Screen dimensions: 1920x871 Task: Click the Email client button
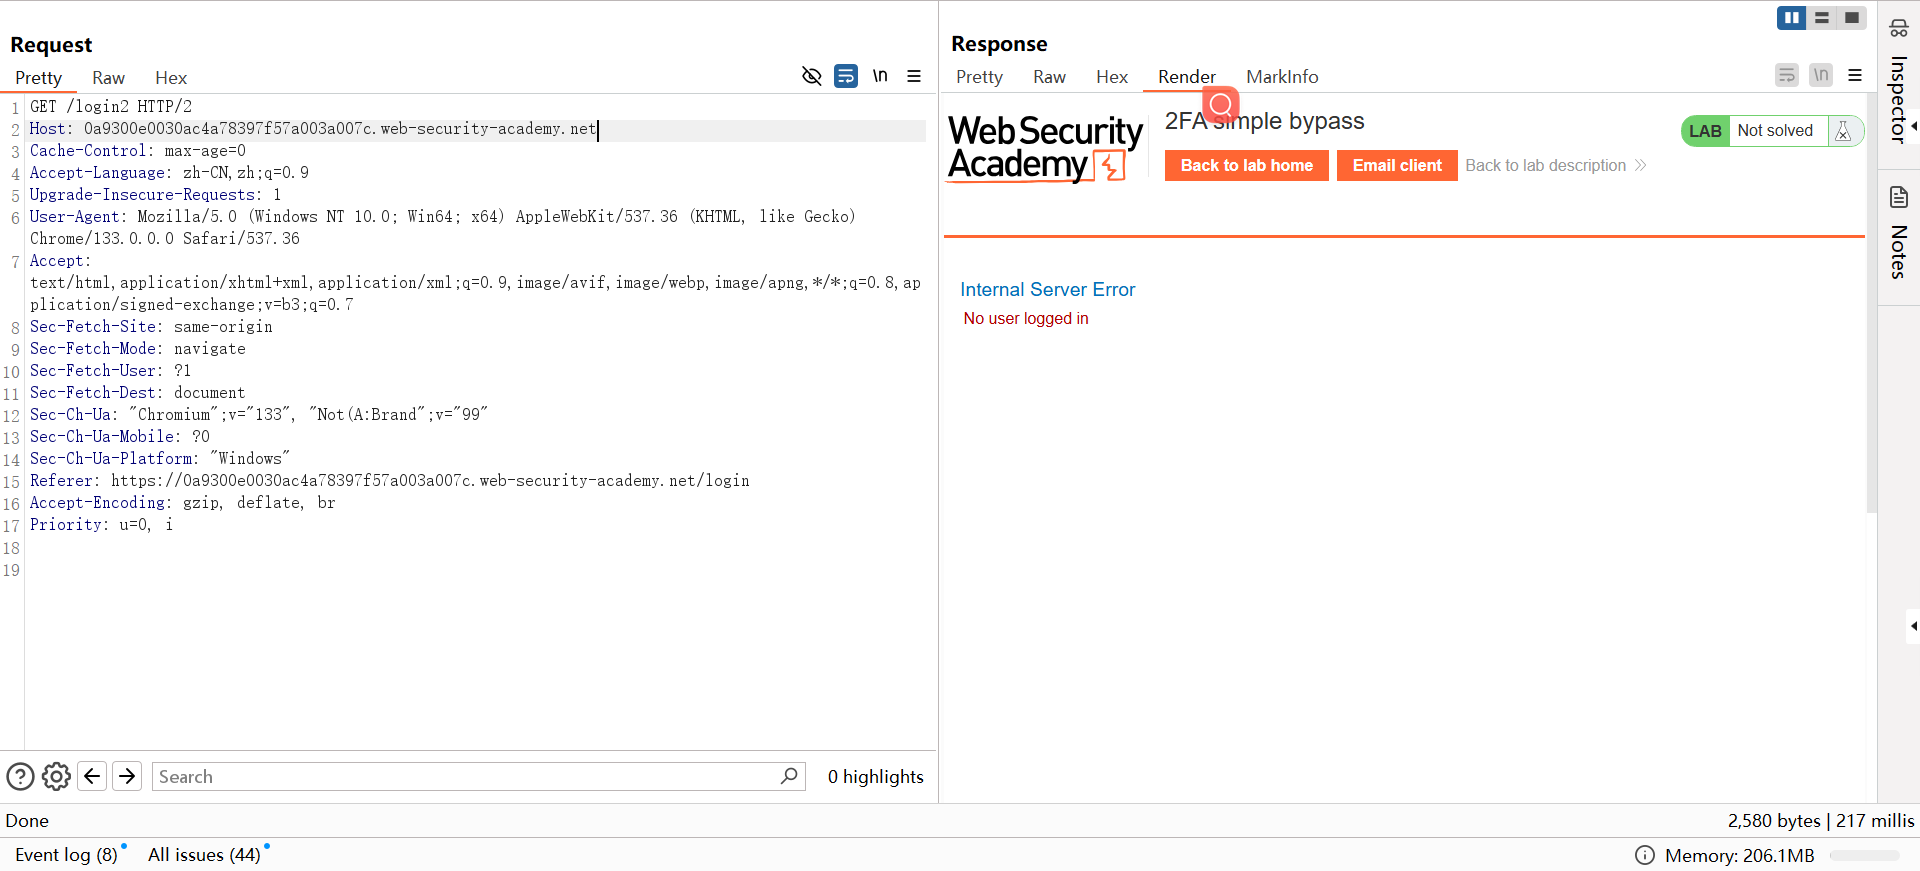[1396, 166]
